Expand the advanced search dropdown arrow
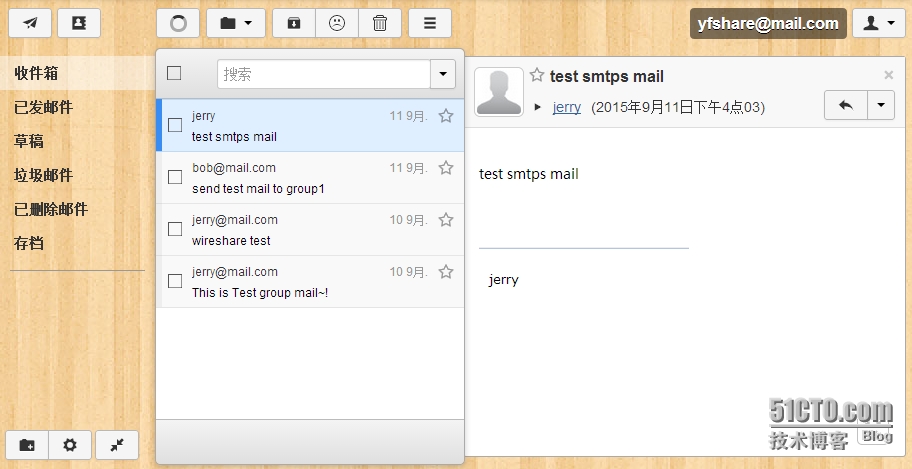 tap(443, 74)
